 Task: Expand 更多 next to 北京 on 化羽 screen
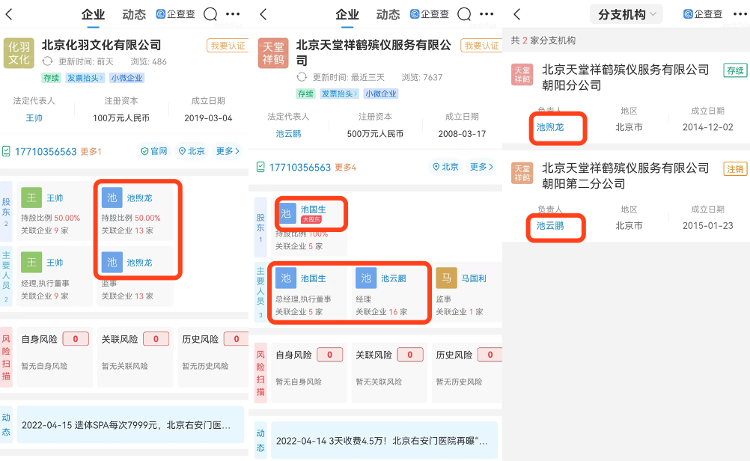coord(227,151)
